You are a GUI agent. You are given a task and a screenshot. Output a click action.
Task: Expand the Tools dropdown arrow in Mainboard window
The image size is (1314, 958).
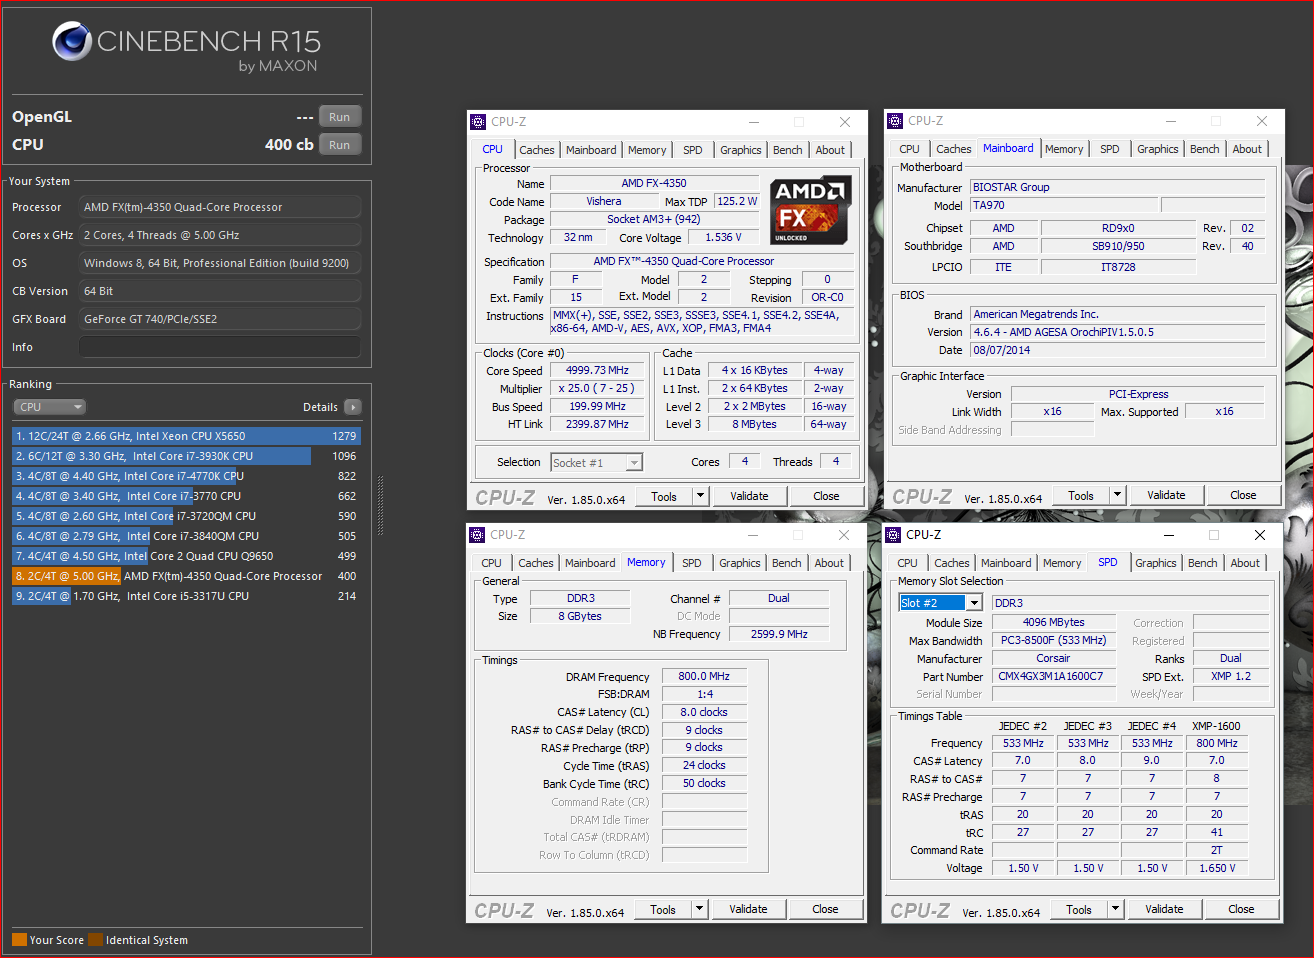[x=1118, y=495]
